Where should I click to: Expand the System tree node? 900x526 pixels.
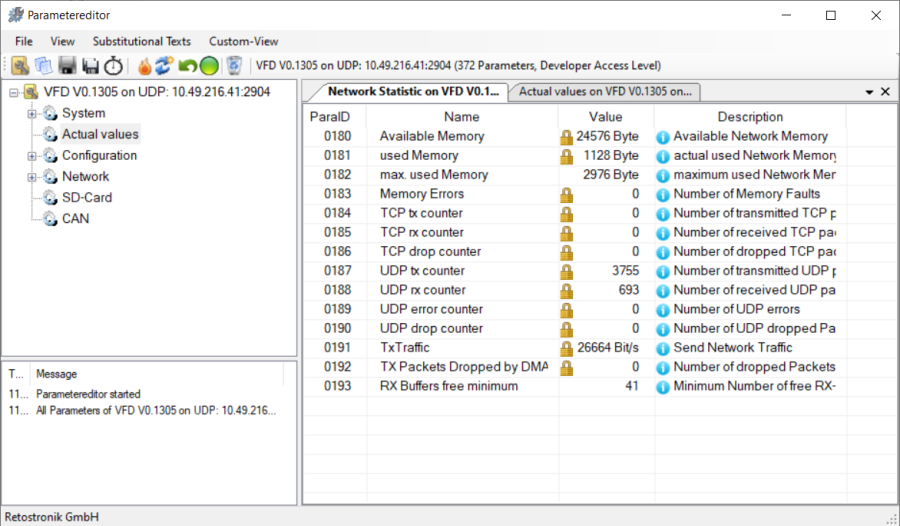click(x=32, y=114)
